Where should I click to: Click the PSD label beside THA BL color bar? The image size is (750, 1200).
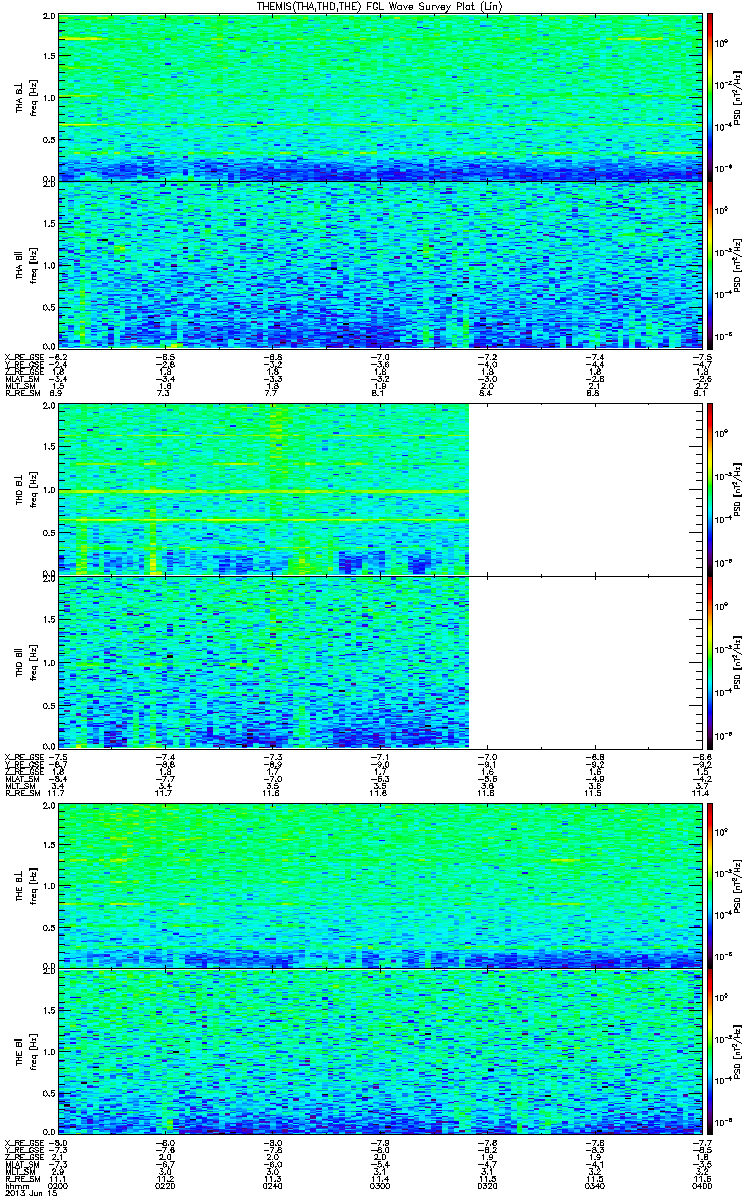click(x=738, y=97)
